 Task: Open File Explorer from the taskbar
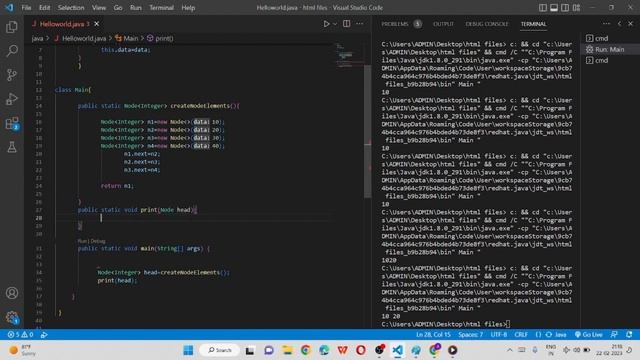click(287, 350)
